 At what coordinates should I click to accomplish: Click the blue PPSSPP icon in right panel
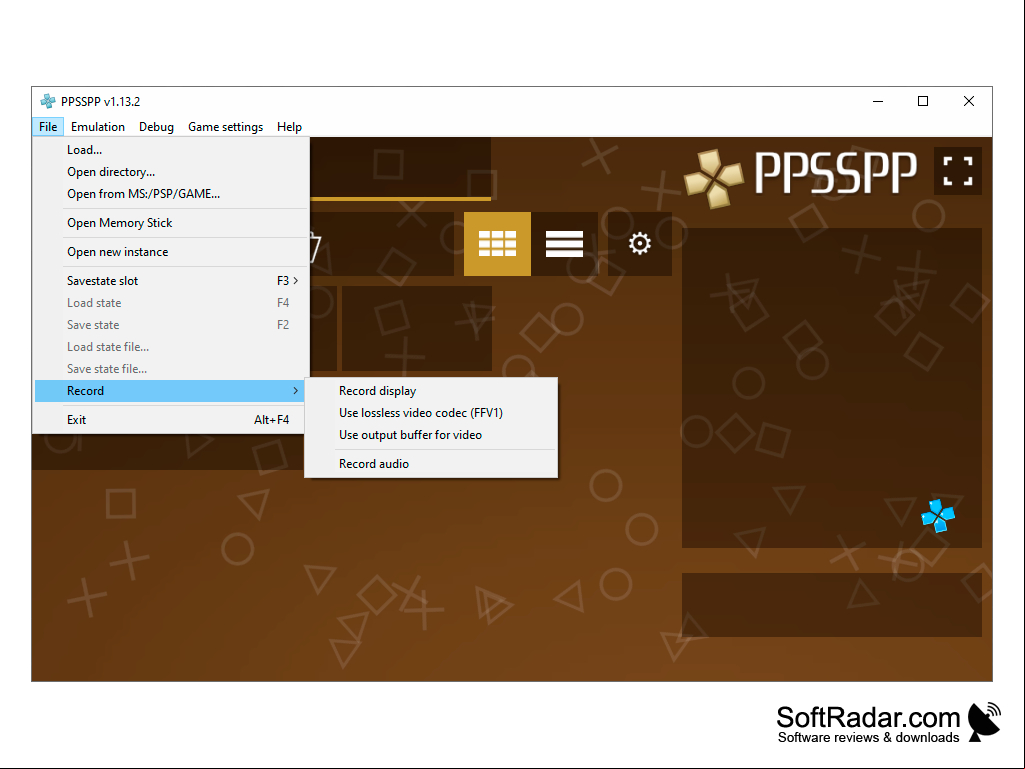point(938,515)
